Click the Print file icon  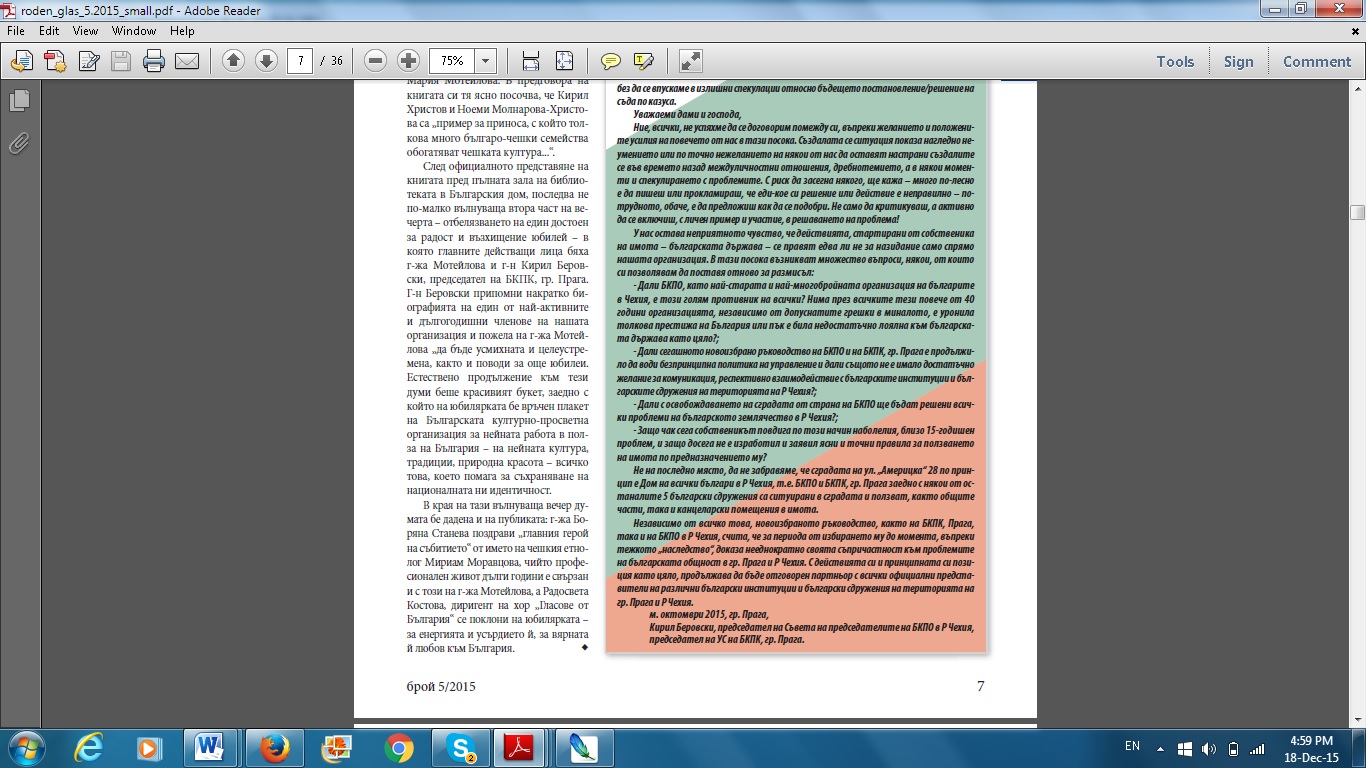pos(153,61)
